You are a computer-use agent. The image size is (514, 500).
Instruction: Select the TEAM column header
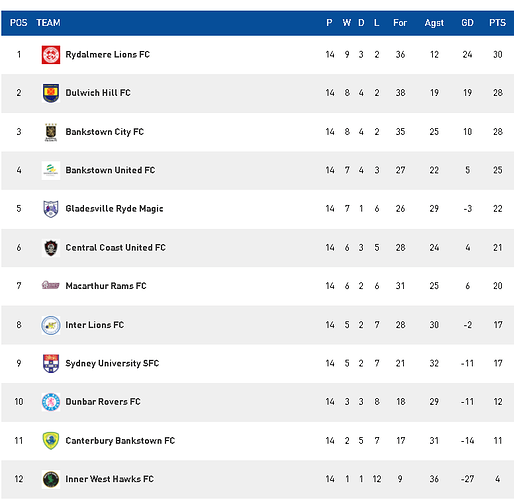[48, 23]
